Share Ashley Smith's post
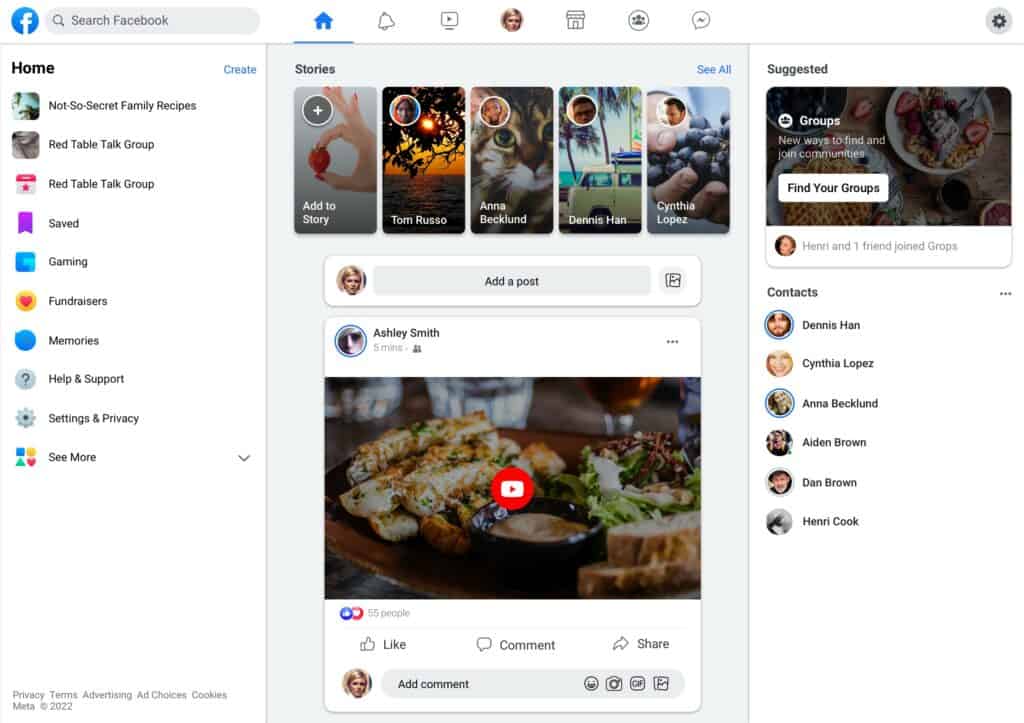1024x723 pixels. click(x=641, y=644)
